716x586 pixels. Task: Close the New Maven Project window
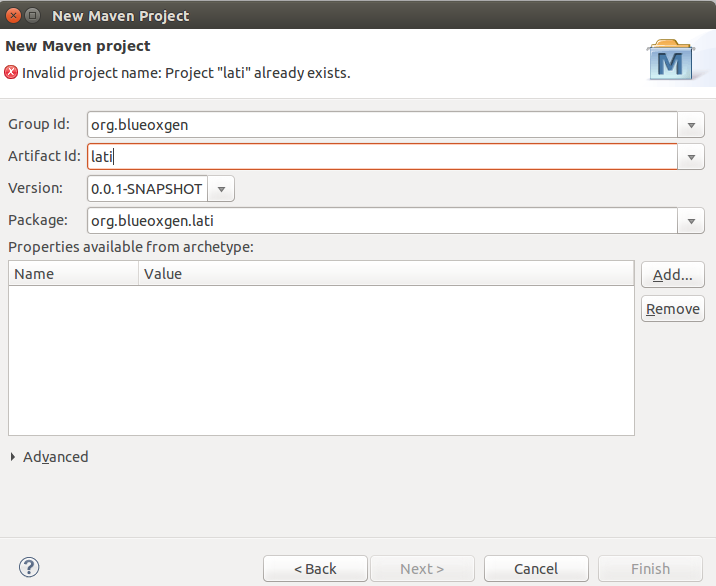pyautogui.click(x=14, y=15)
